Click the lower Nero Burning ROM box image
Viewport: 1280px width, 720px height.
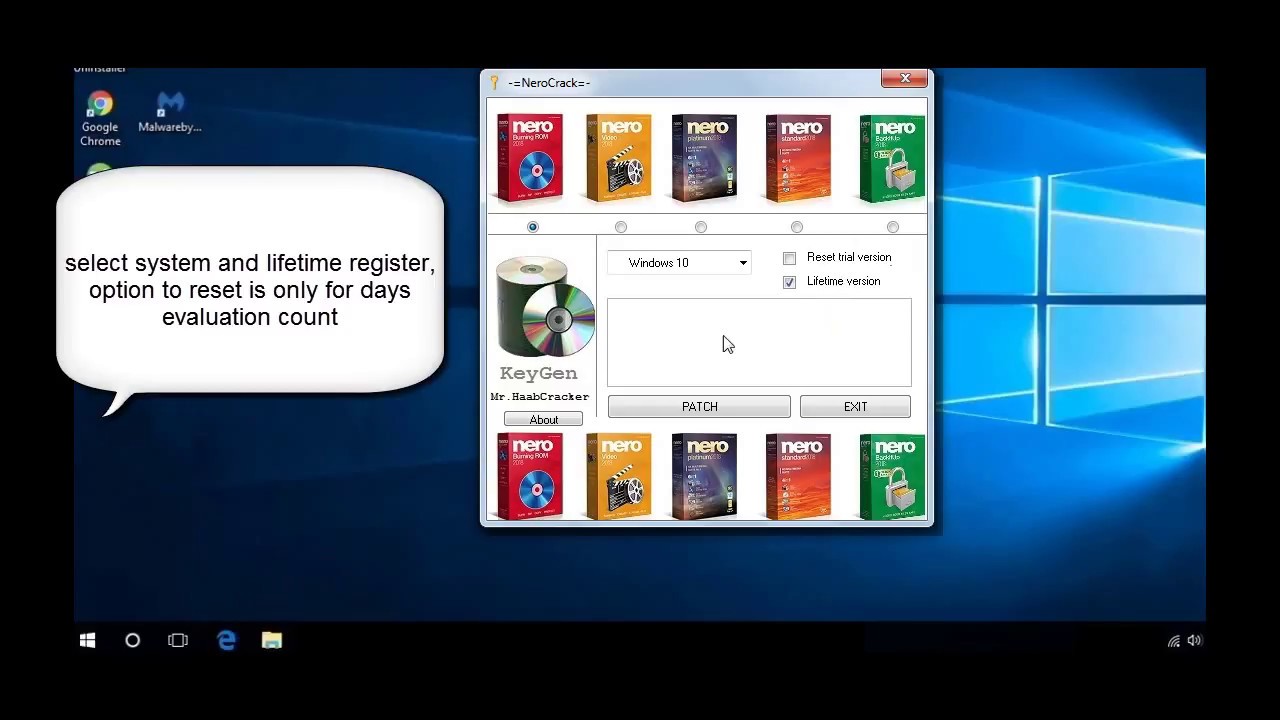pyautogui.click(x=530, y=477)
